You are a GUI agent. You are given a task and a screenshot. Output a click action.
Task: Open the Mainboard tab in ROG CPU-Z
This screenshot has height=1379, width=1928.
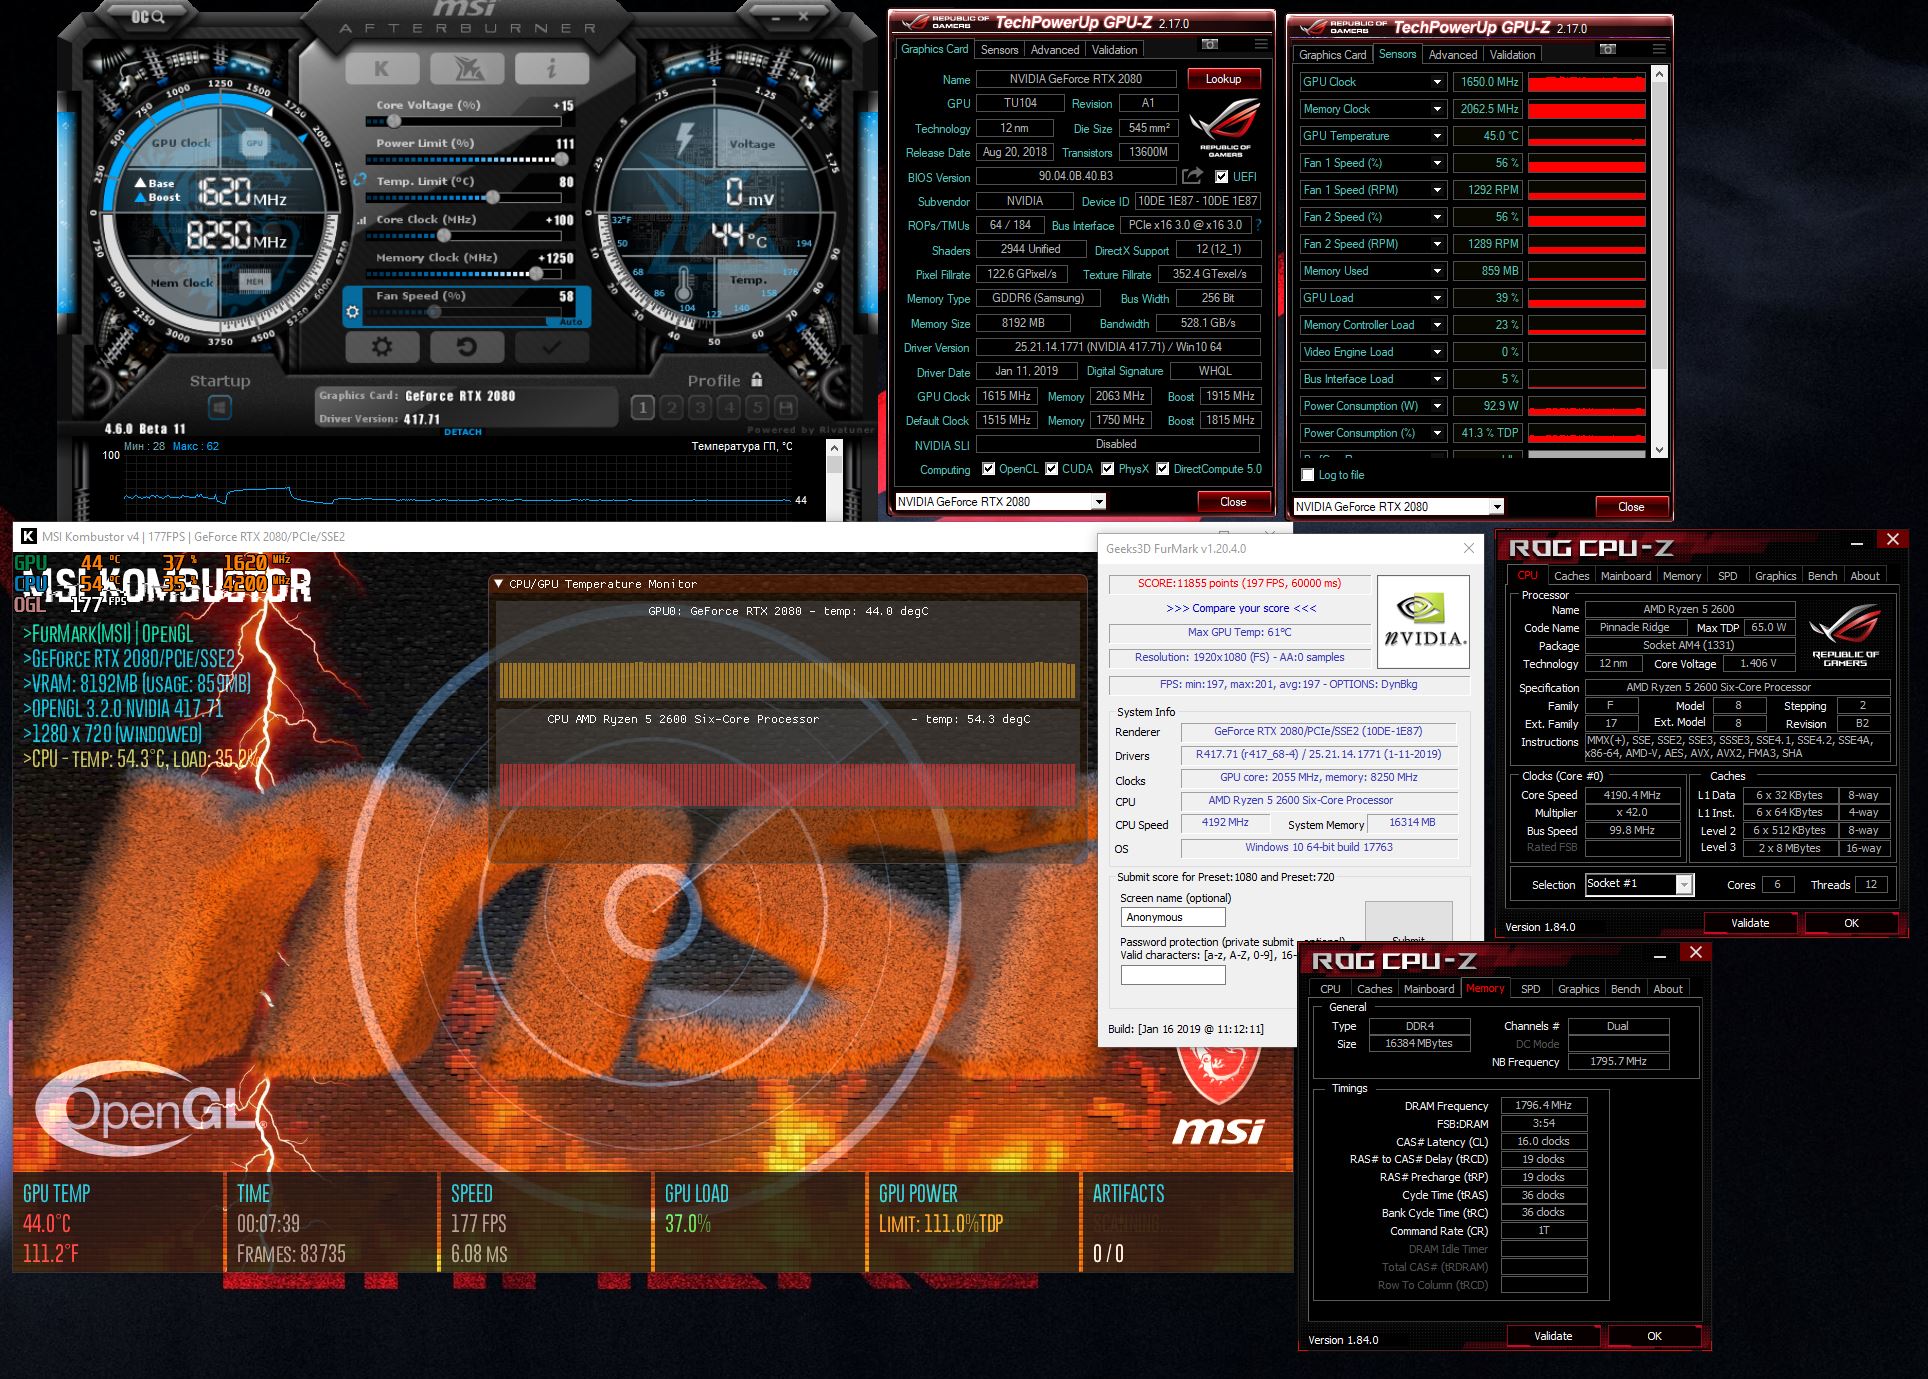[1625, 576]
